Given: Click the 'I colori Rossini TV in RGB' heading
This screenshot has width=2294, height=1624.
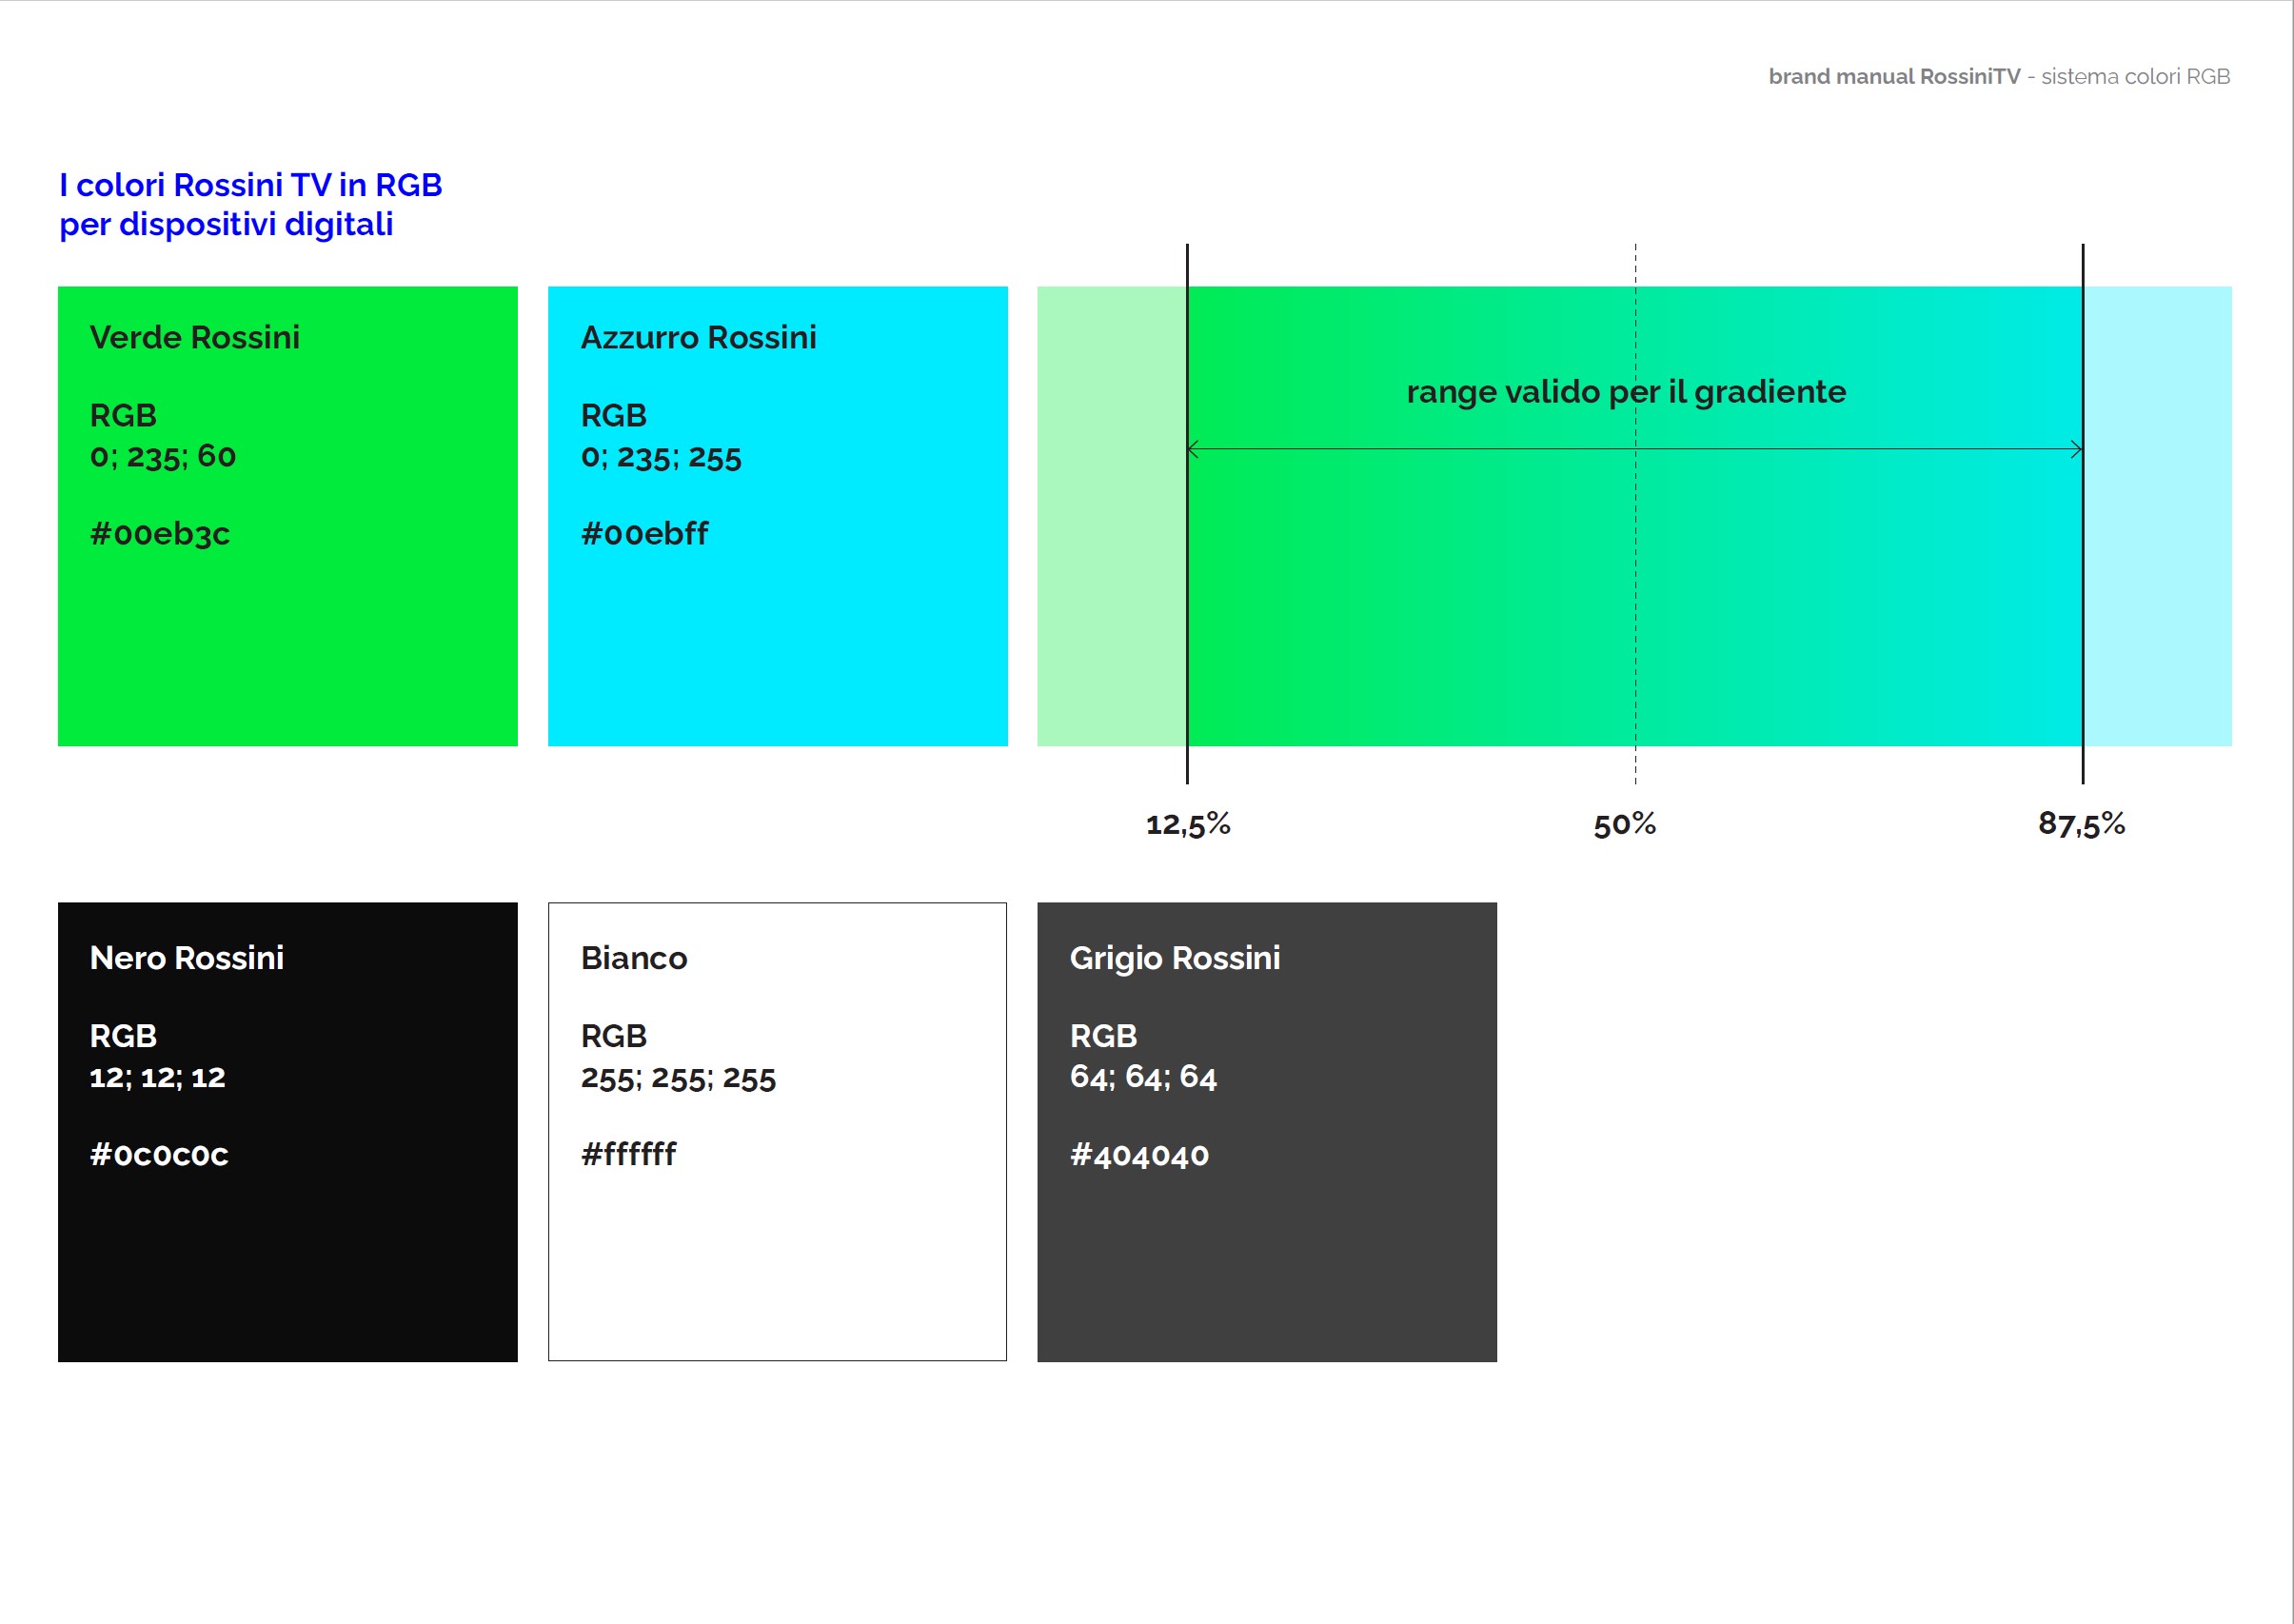Looking at the screenshot, I should tap(250, 186).
